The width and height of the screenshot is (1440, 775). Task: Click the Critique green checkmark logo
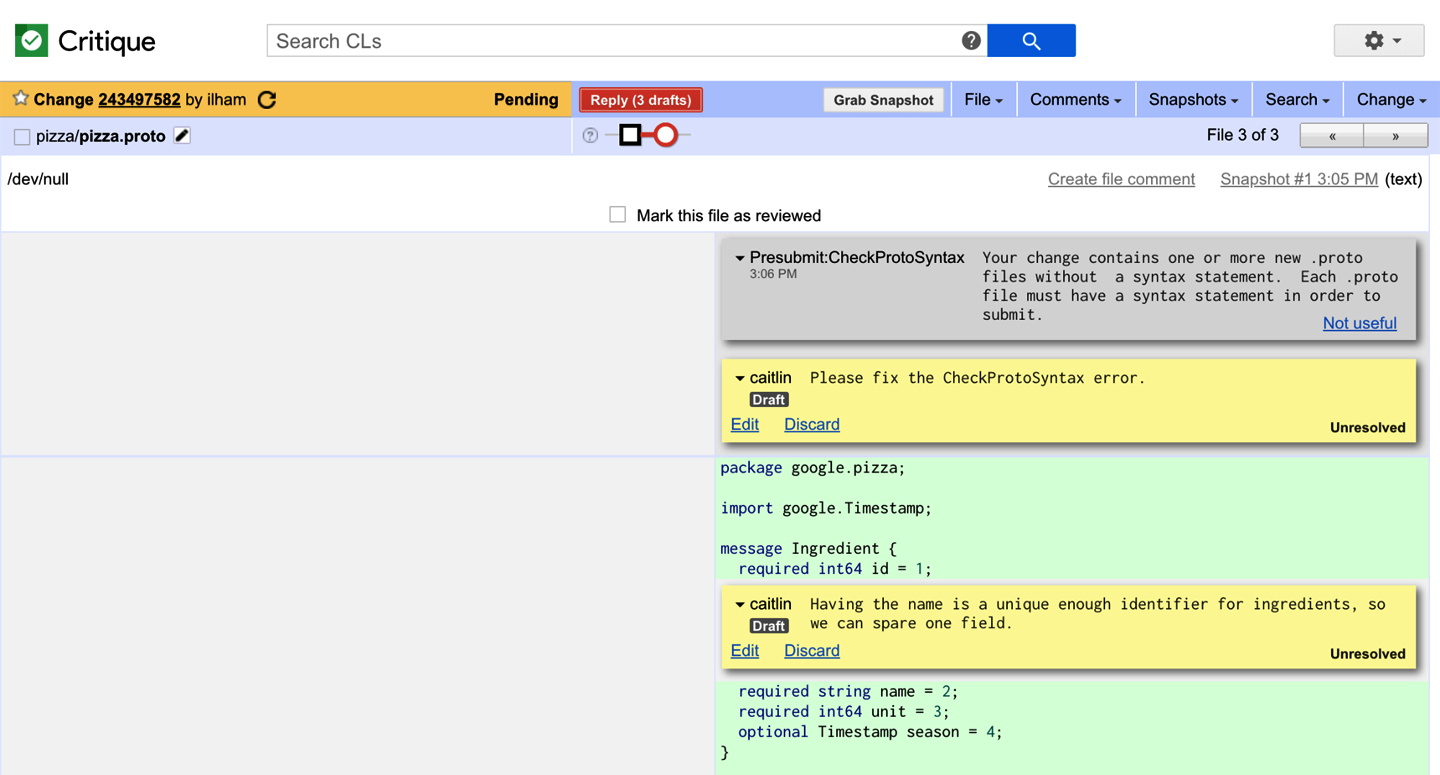point(32,41)
